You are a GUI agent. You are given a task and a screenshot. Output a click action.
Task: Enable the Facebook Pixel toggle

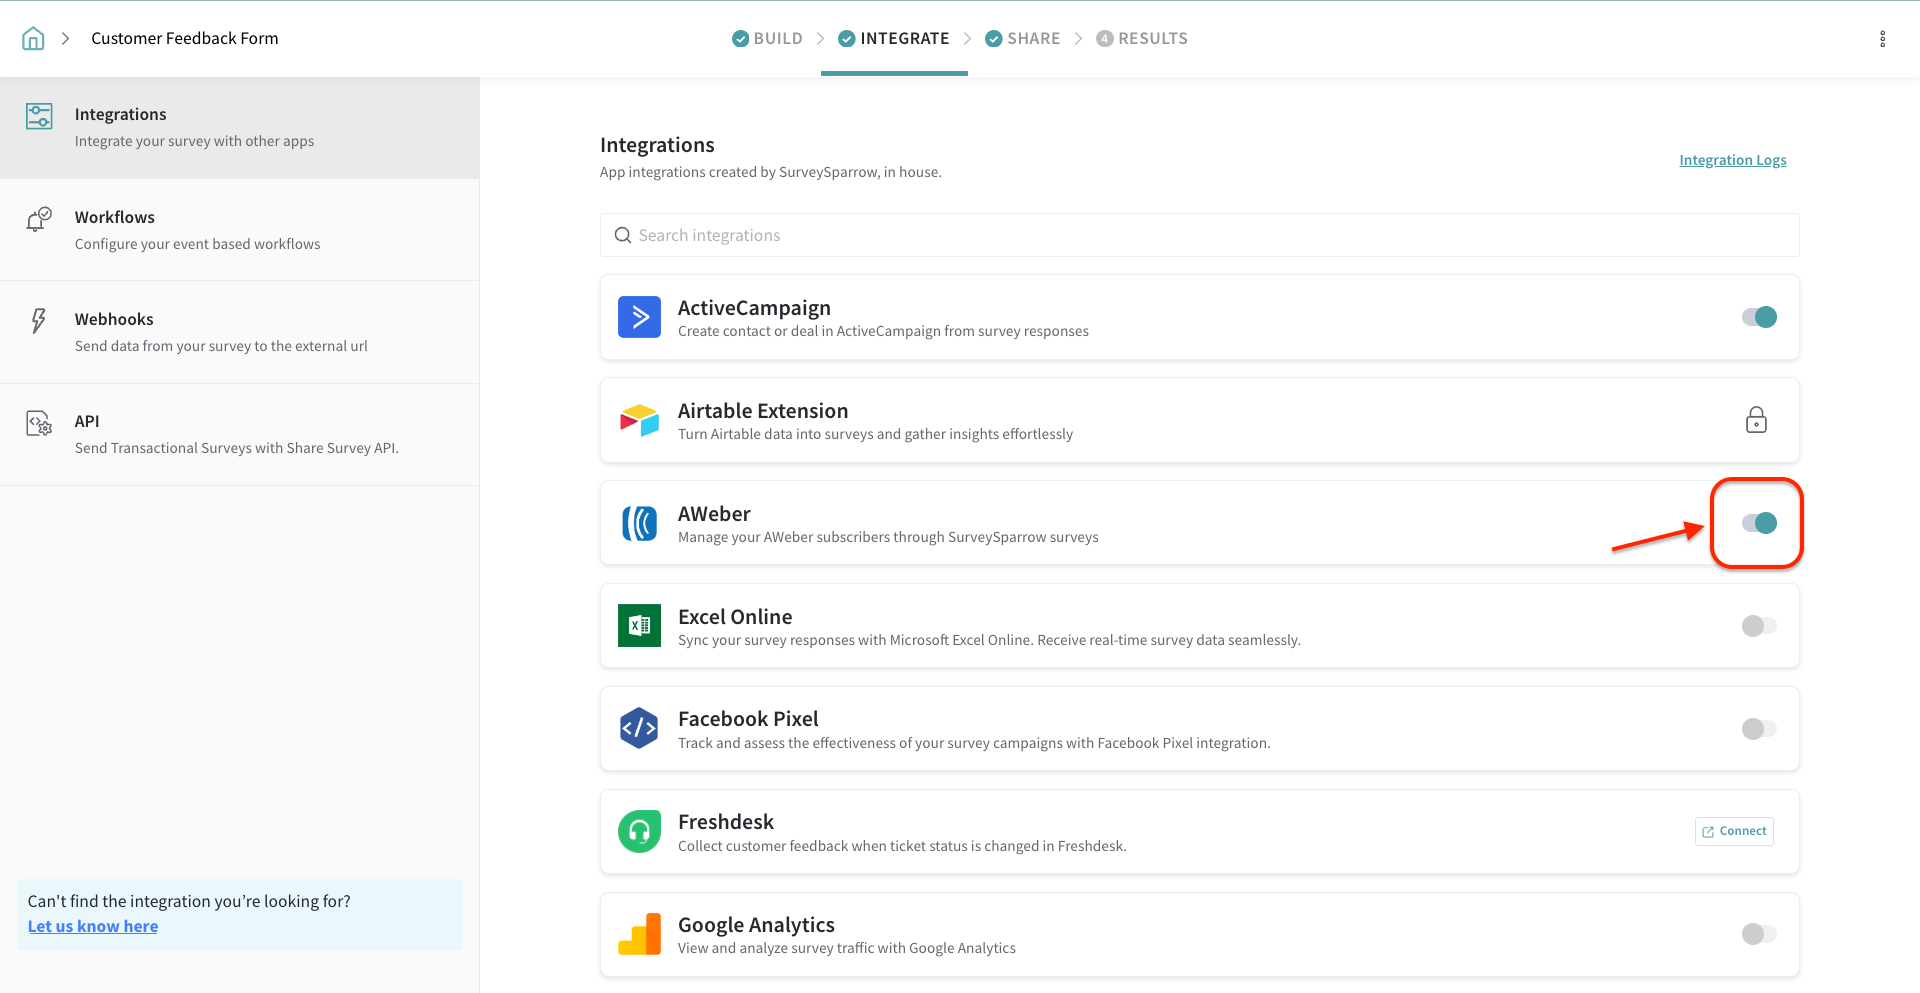1759,729
